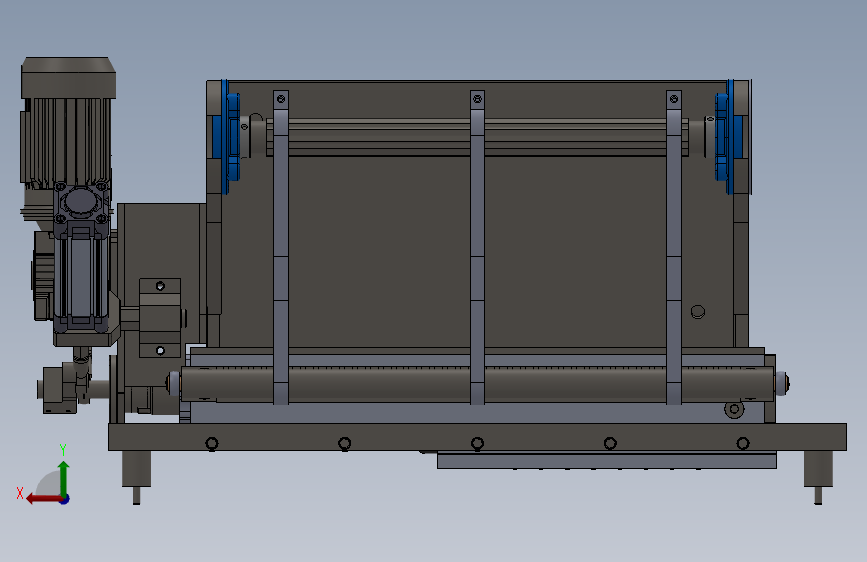Image resolution: width=867 pixels, height=562 pixels.
Task: Select the left vertical strap bar
Action: (281, 247)
